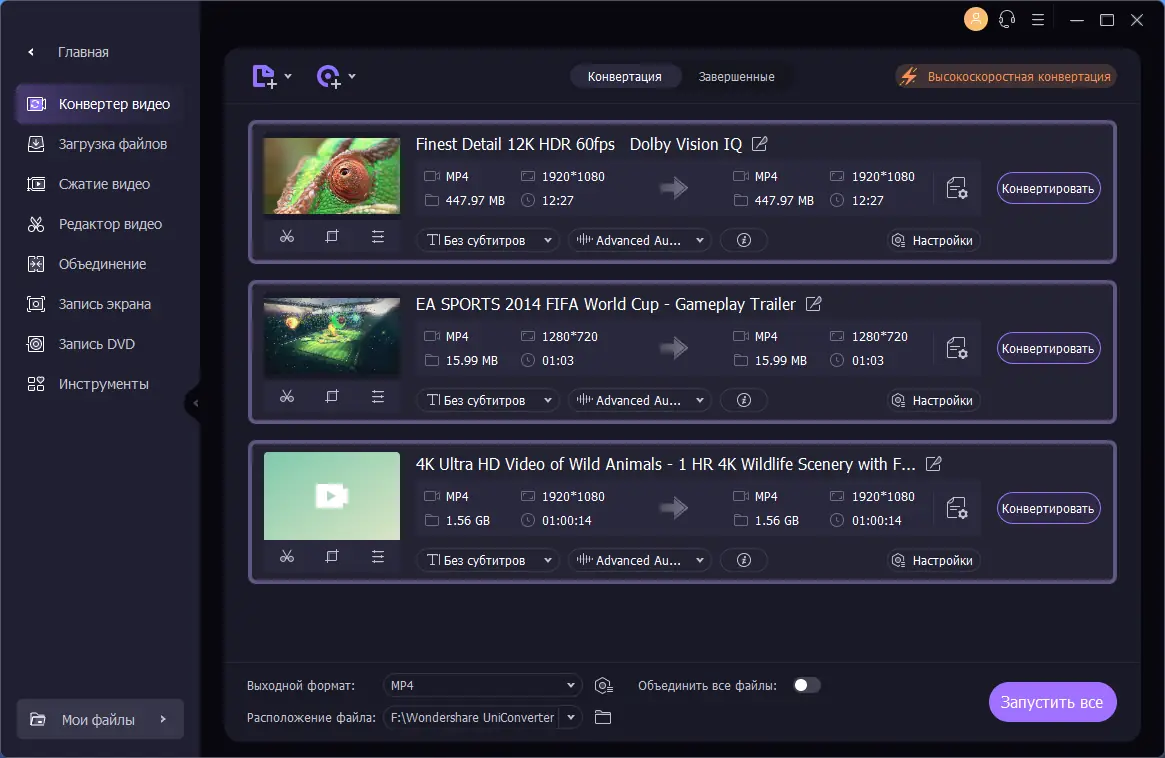Viewport: 1165px width, 758px height.
Task: Open Запись DVD section
Action: click(100, 344)
